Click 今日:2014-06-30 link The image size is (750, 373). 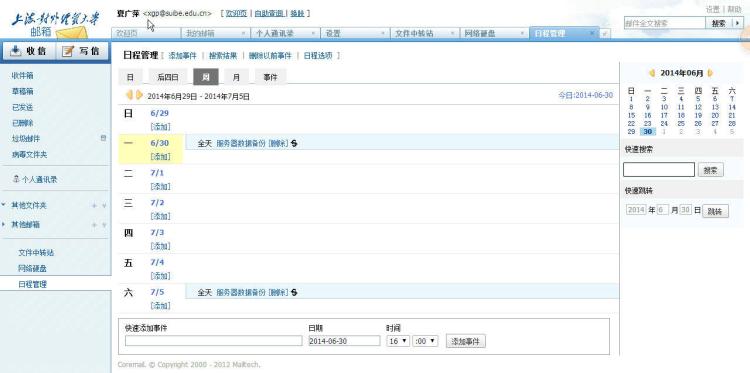pyautogui.click(x=585, y=95)
